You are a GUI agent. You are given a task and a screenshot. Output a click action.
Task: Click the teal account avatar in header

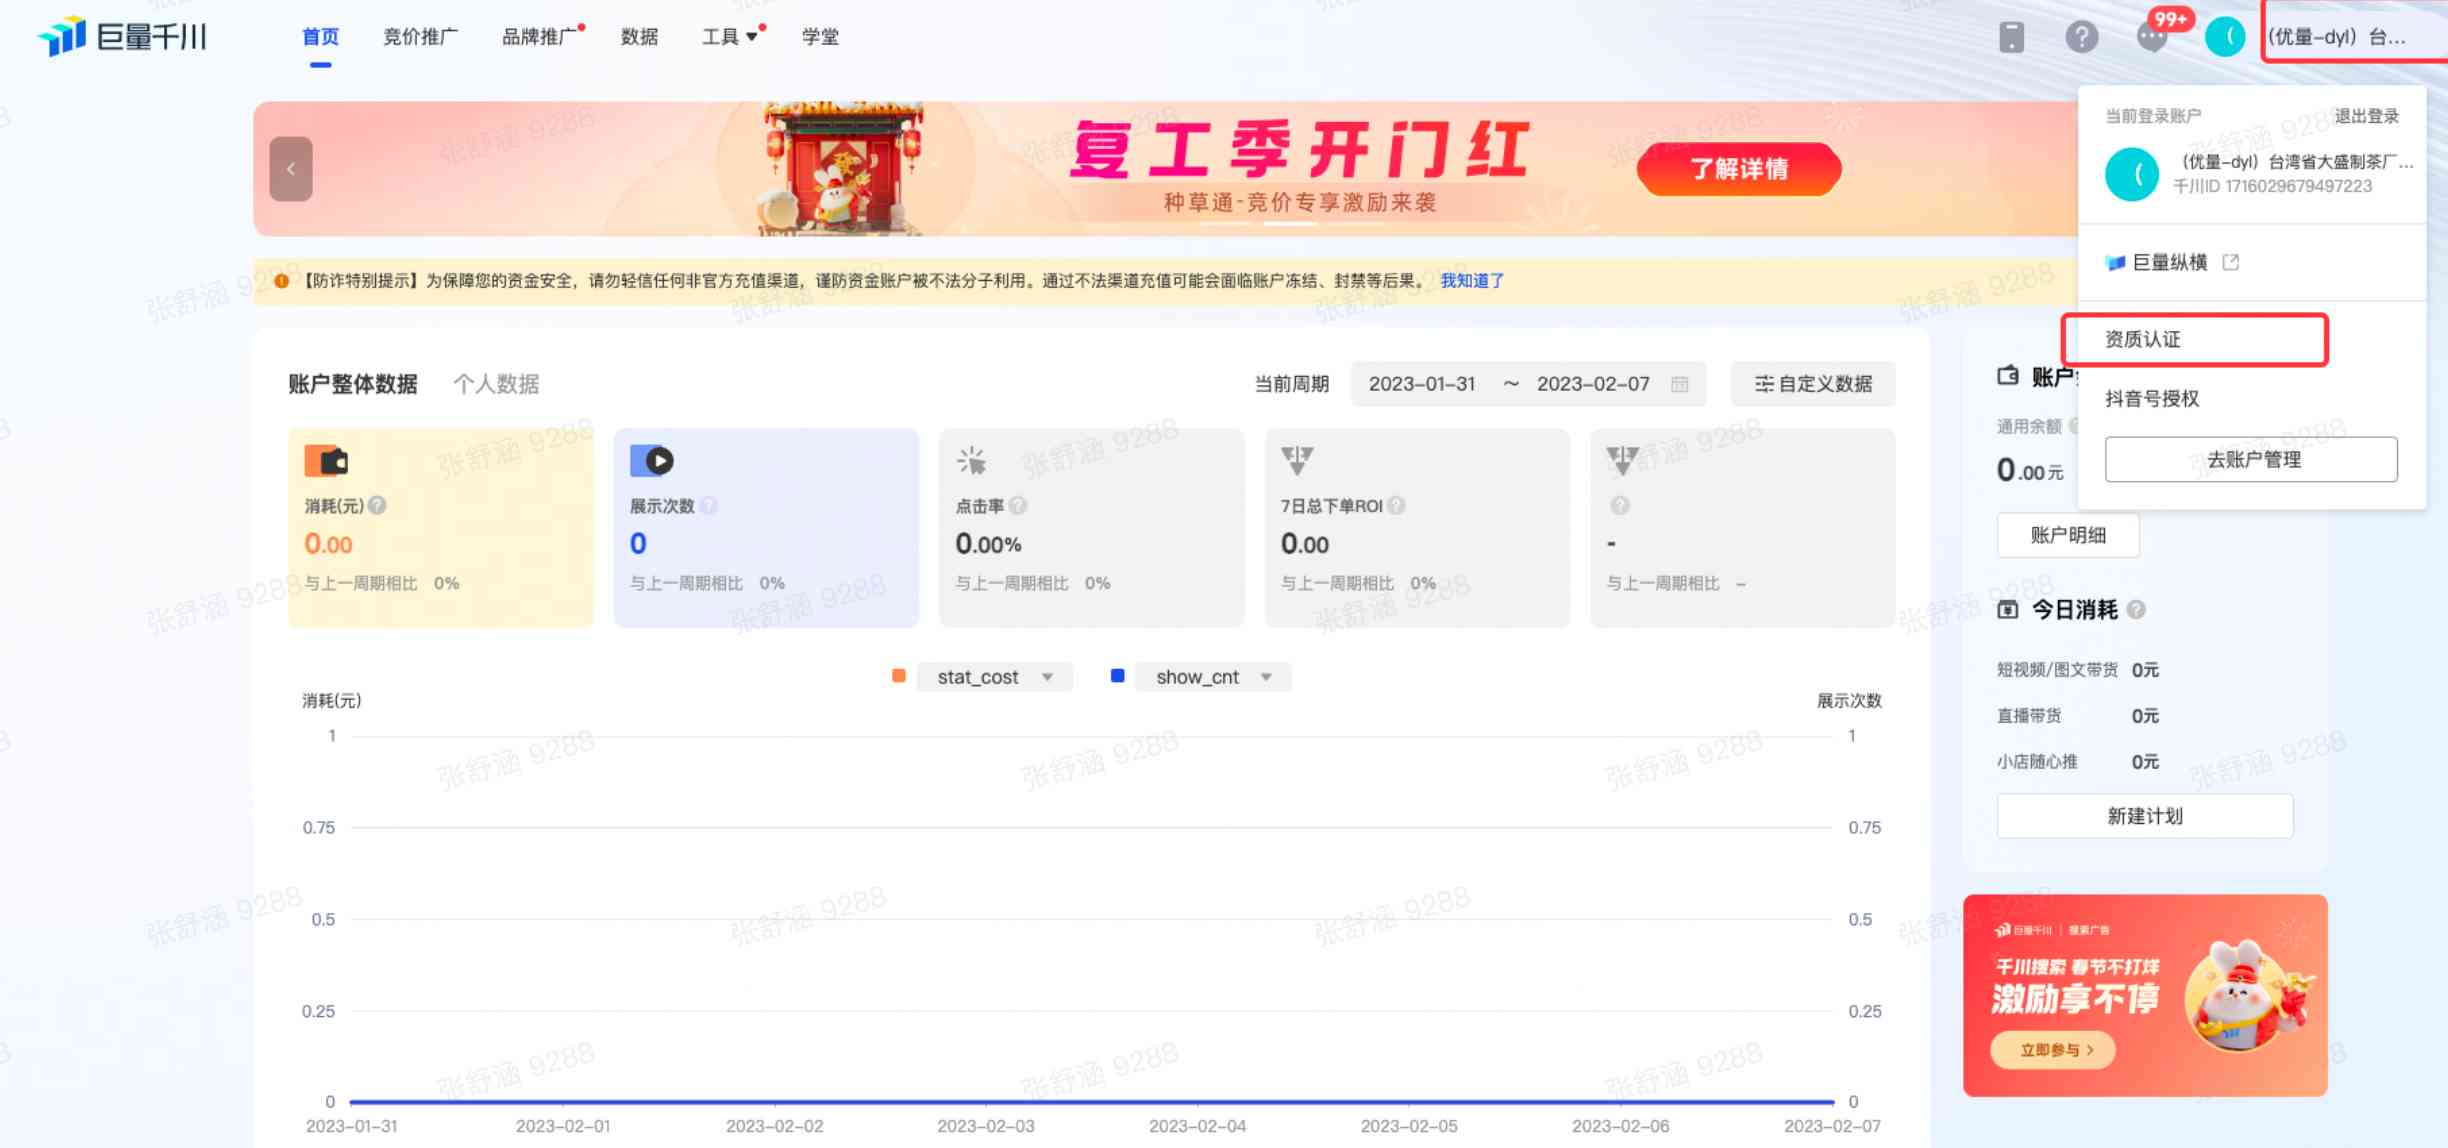2225,37
